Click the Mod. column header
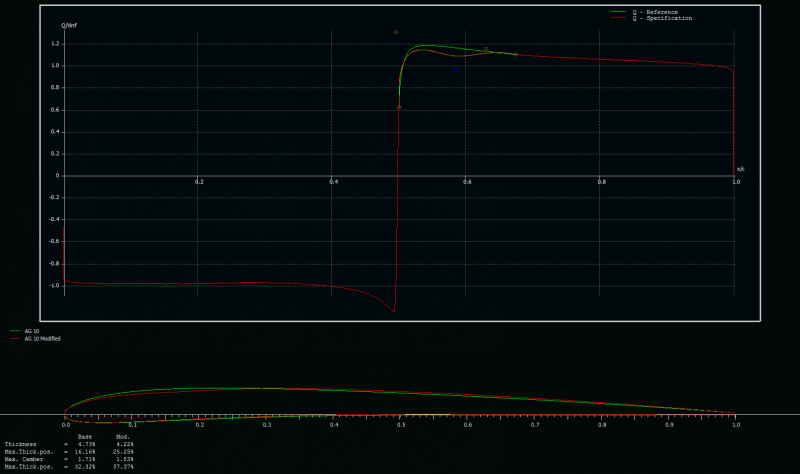Screen dimensions: 800x474 coord(123,436)
